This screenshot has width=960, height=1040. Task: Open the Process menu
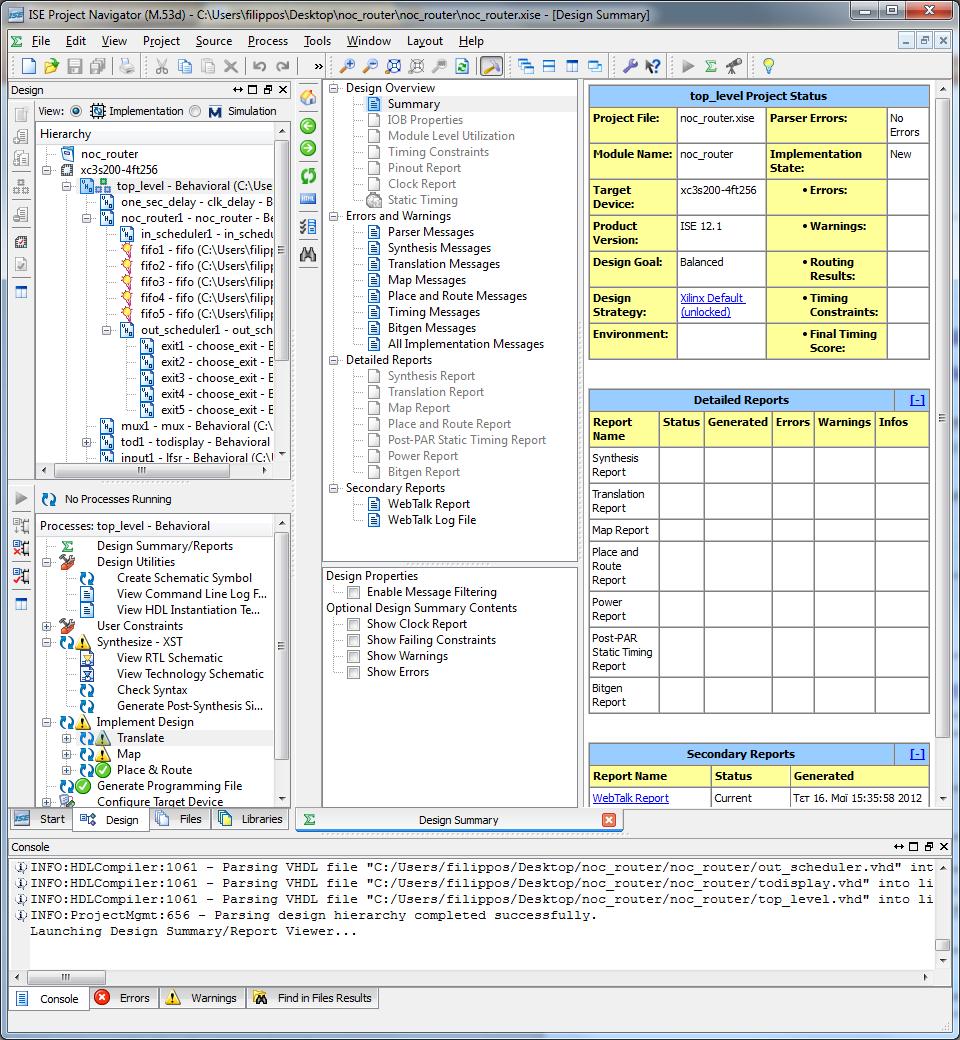point(267,40)
